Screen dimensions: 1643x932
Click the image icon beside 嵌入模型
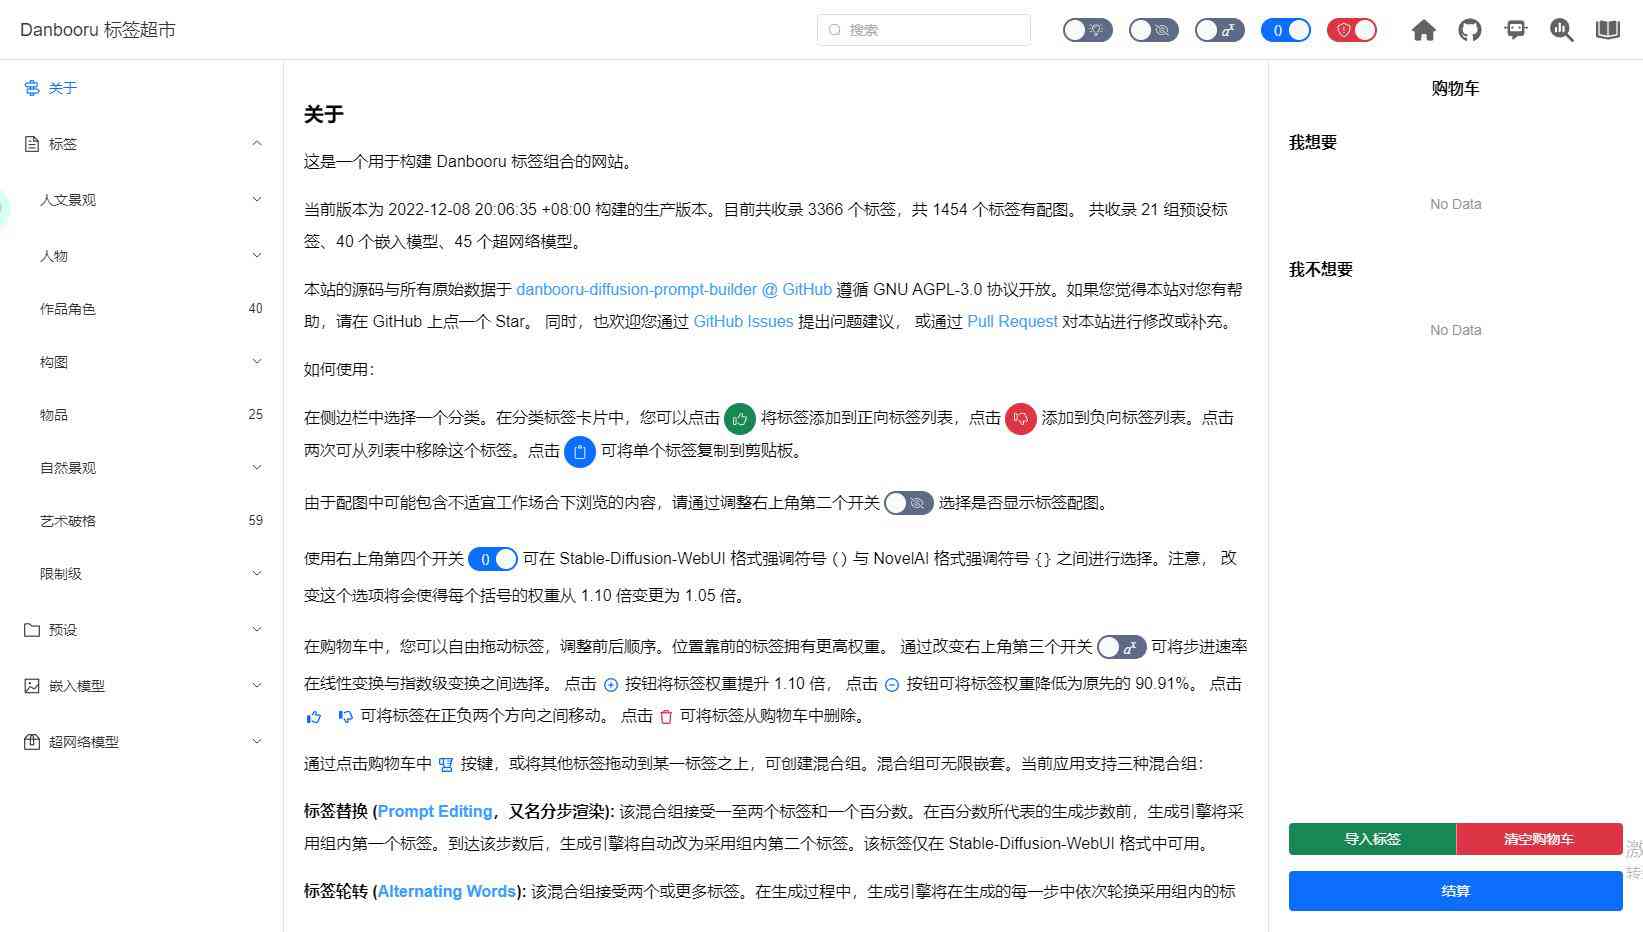tap(32, 686)
